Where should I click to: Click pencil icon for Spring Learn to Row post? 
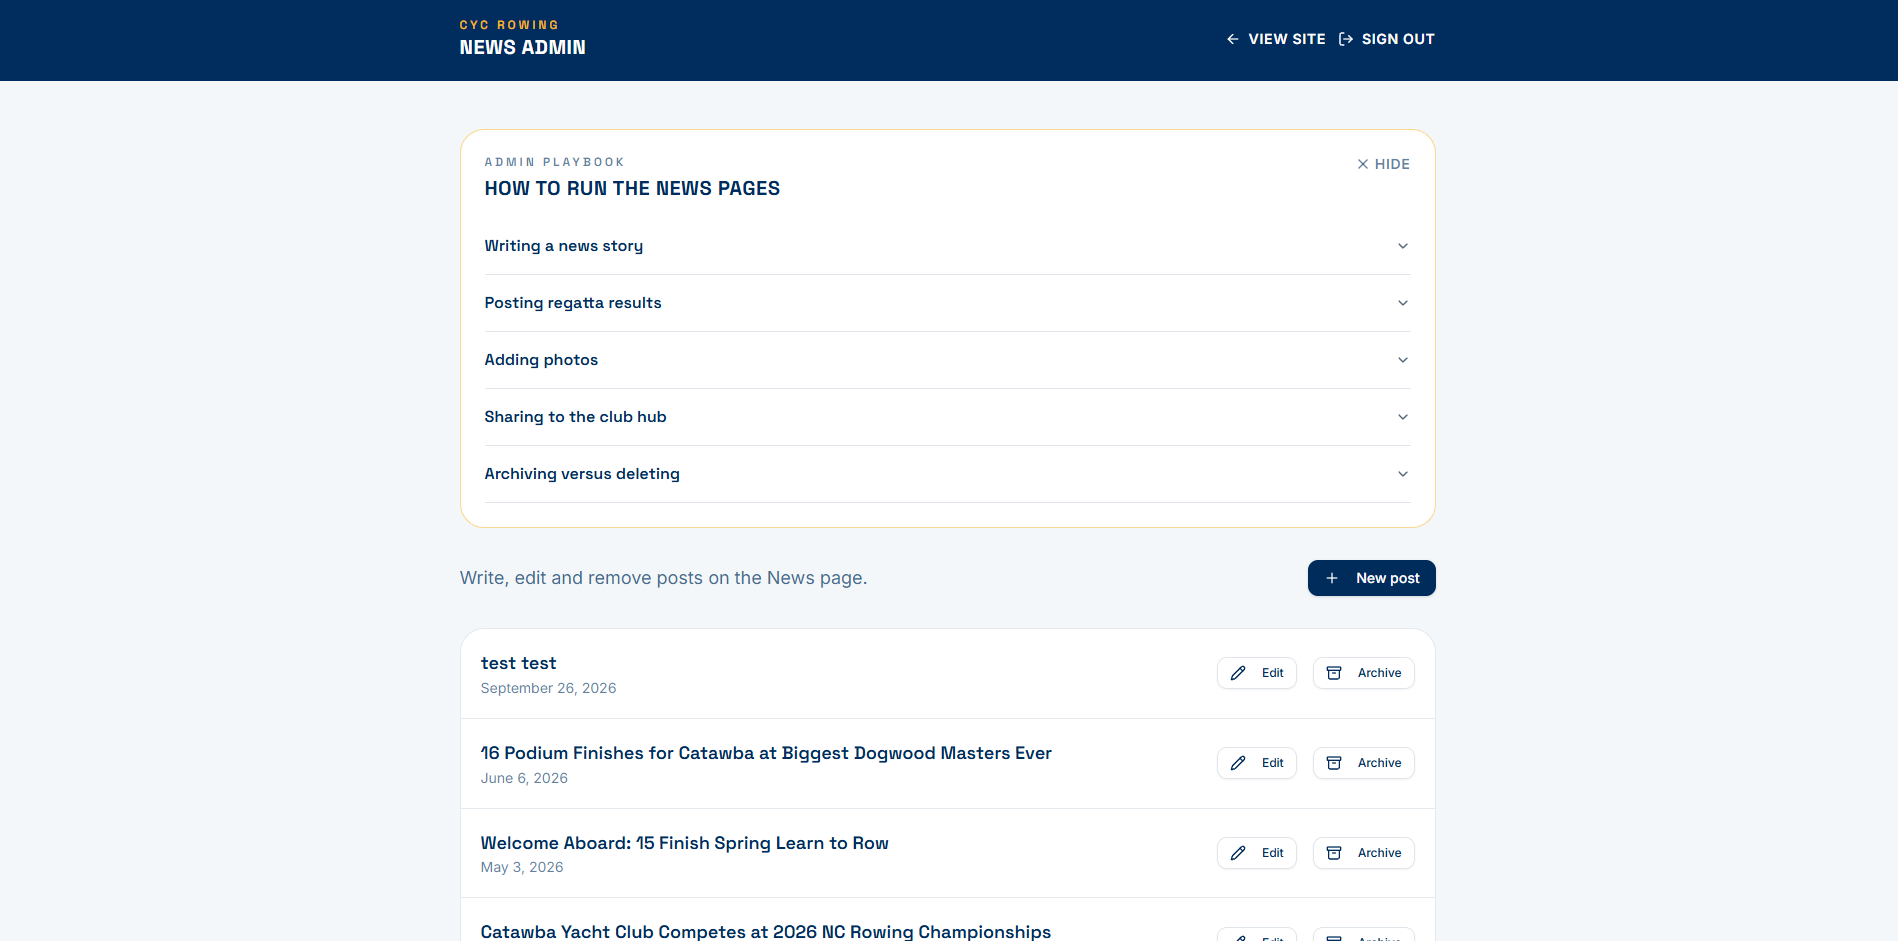pyautogui.click(x=1238, y=853)
